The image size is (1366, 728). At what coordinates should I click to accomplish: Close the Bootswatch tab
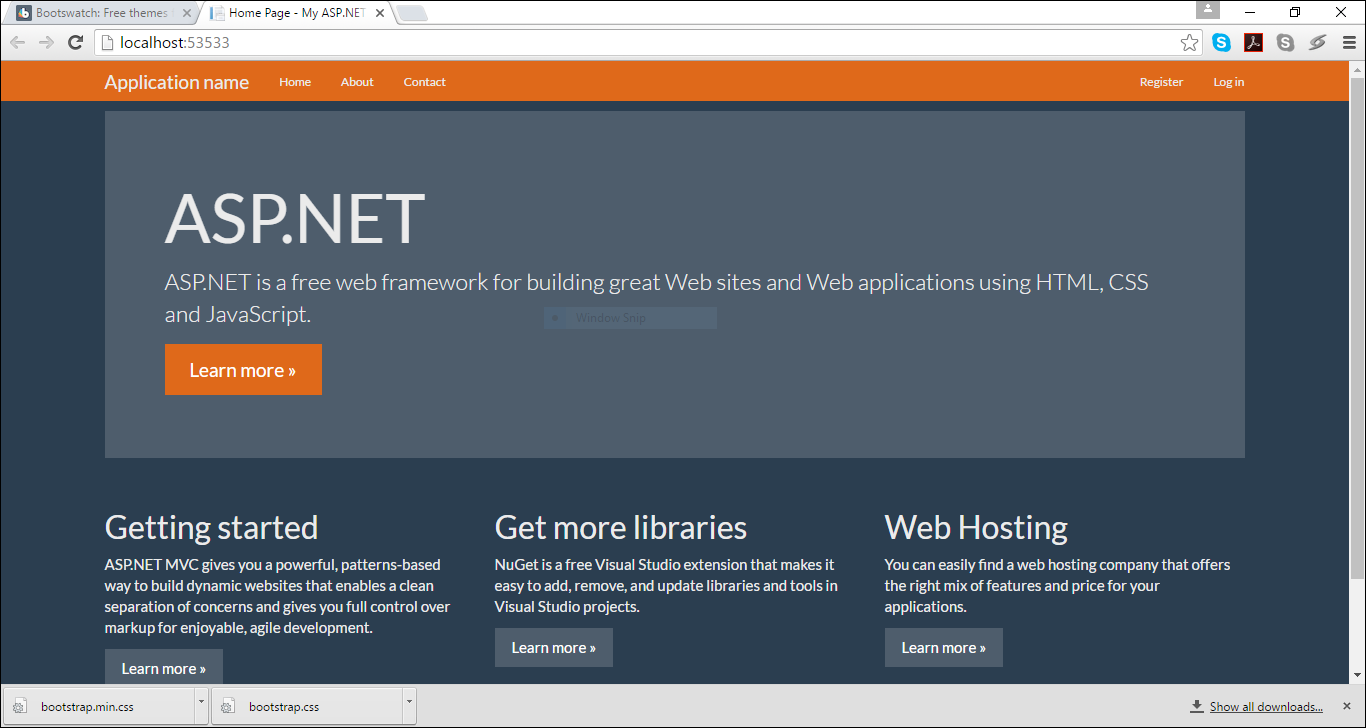[x=186, y=13]
